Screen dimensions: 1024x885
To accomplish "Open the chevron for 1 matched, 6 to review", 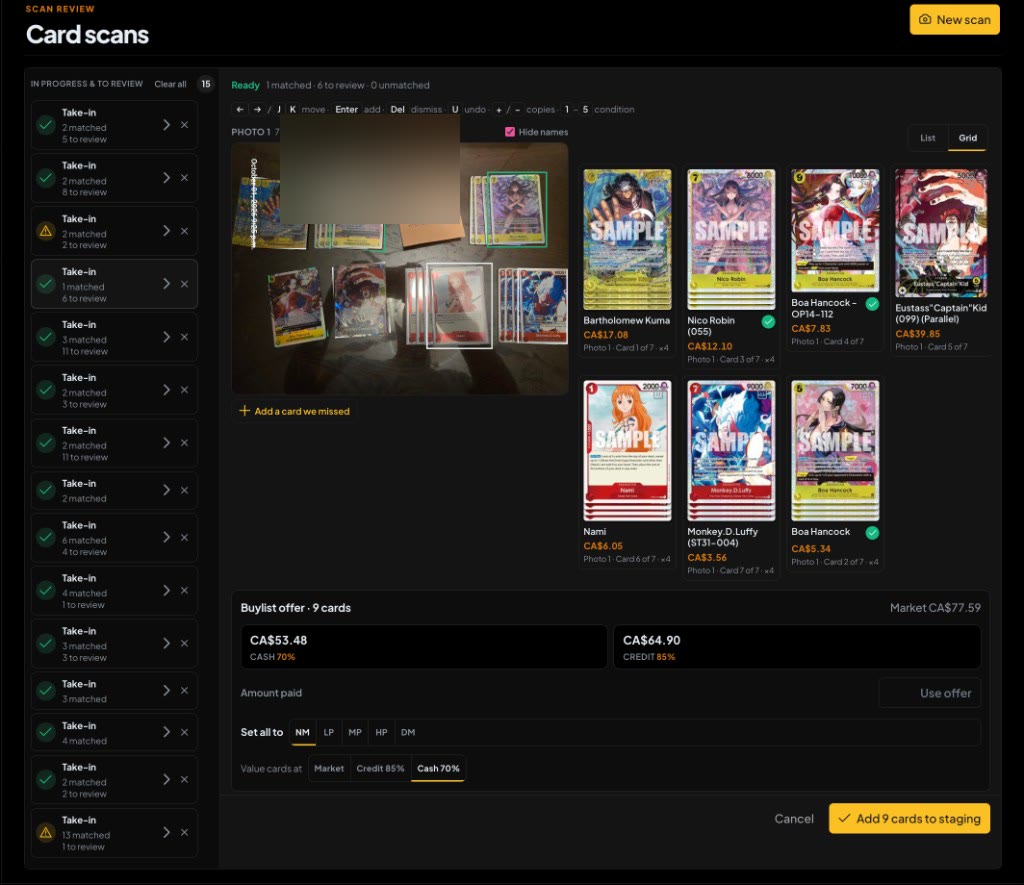I will [167, 284].
